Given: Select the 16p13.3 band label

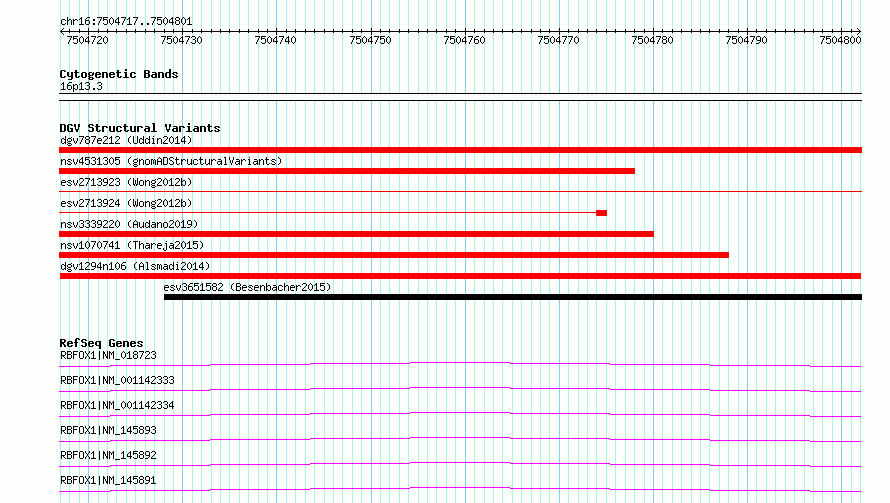Looking at the screenshot, I should coord(81,86).
